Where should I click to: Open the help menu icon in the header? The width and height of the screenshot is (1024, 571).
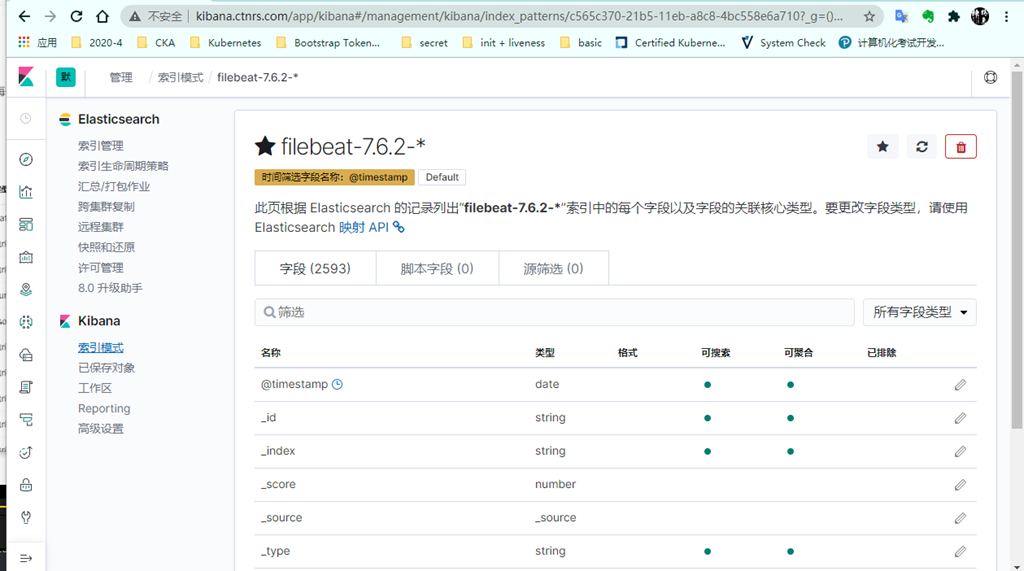pyautogui.click(x=990, y=78)
